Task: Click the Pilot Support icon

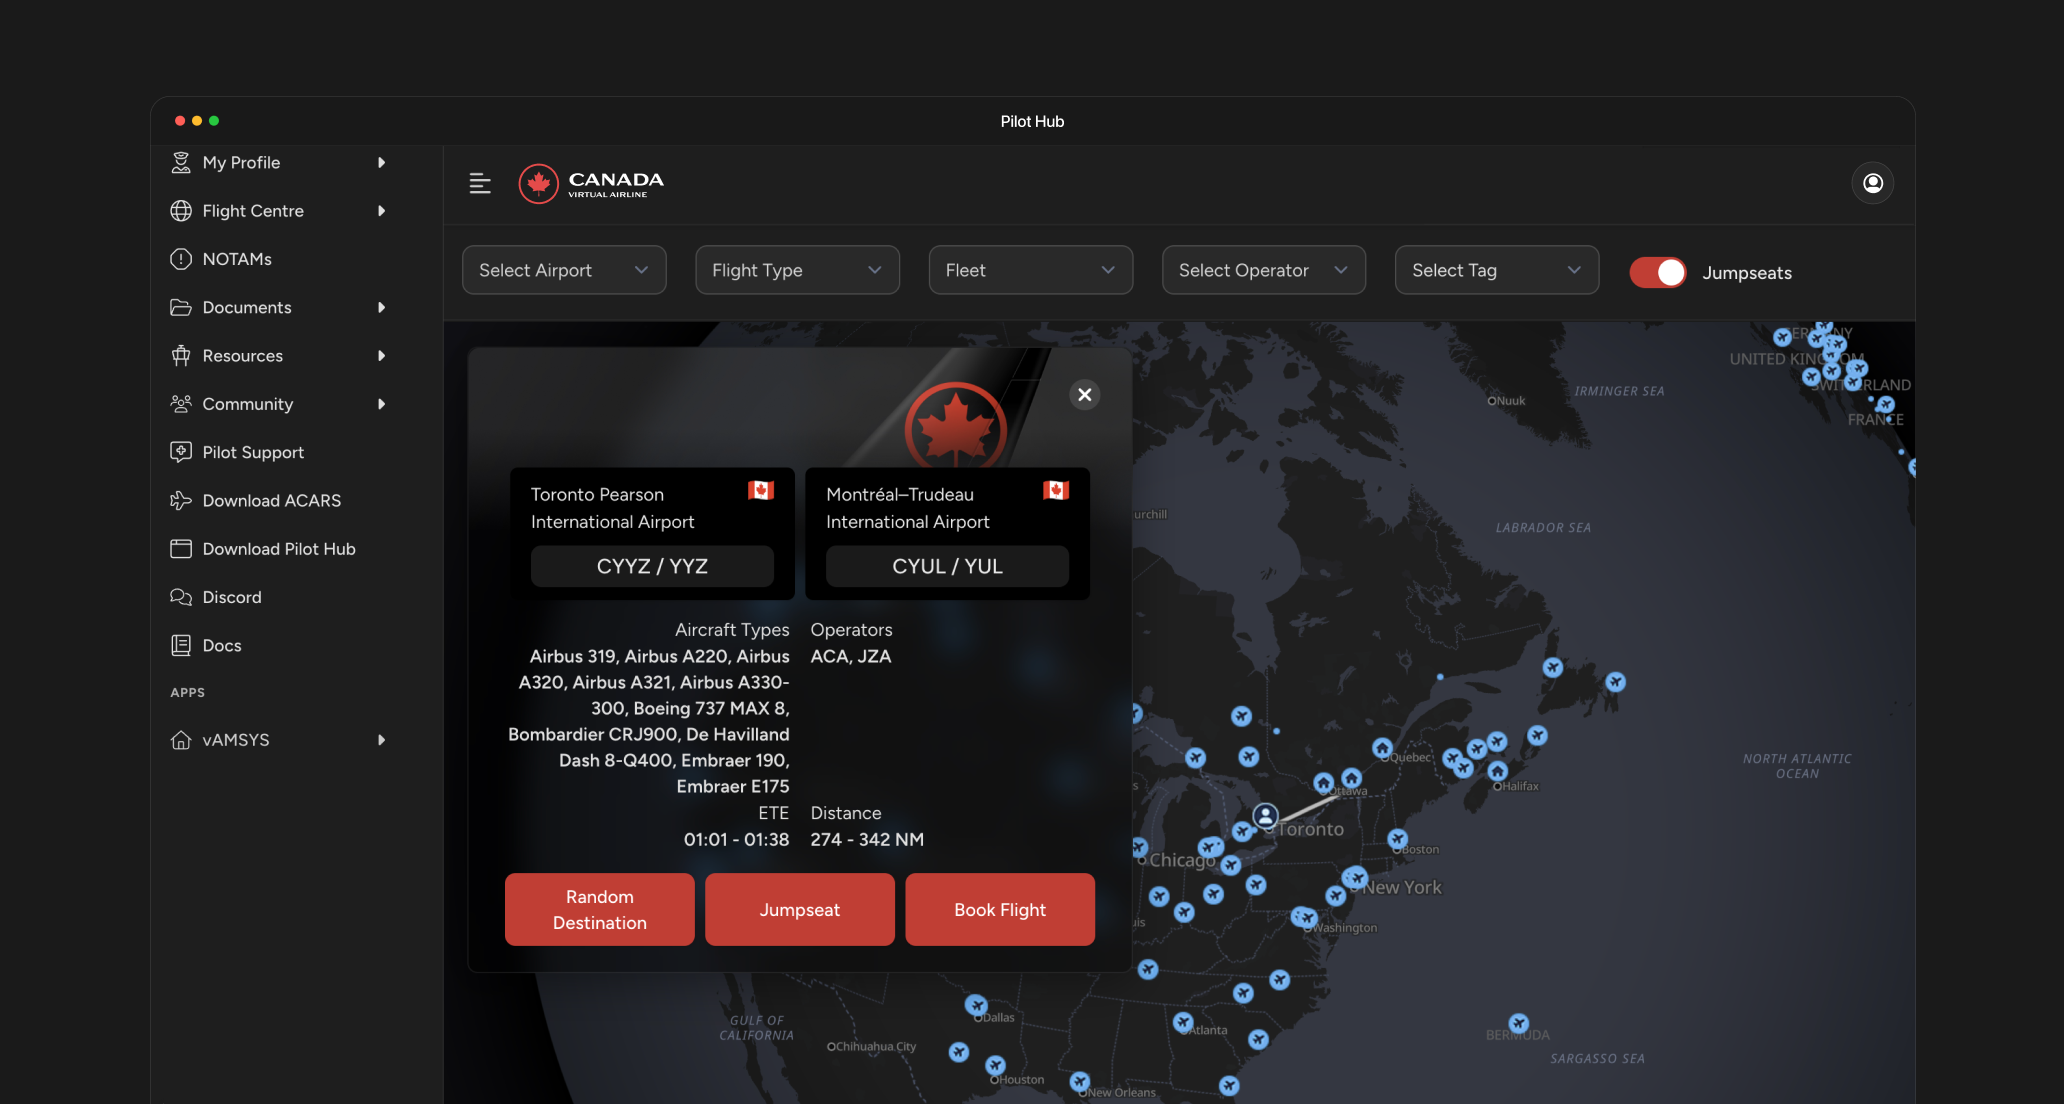Action: point(181,452)
